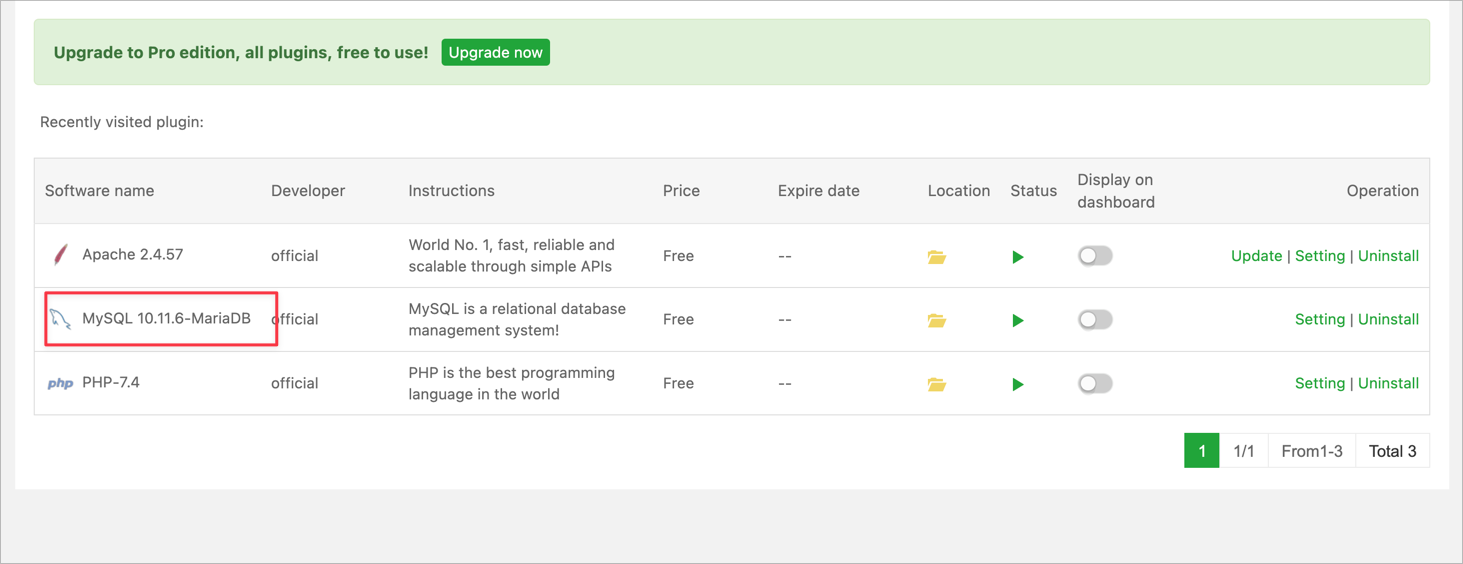Open MySQL install location folder icon
1463x564 pixels.
tap(936, 321)
